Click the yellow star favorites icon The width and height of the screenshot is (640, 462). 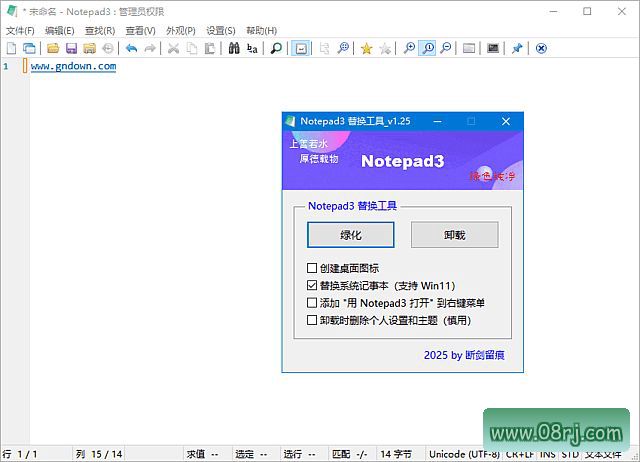[367, 49]
